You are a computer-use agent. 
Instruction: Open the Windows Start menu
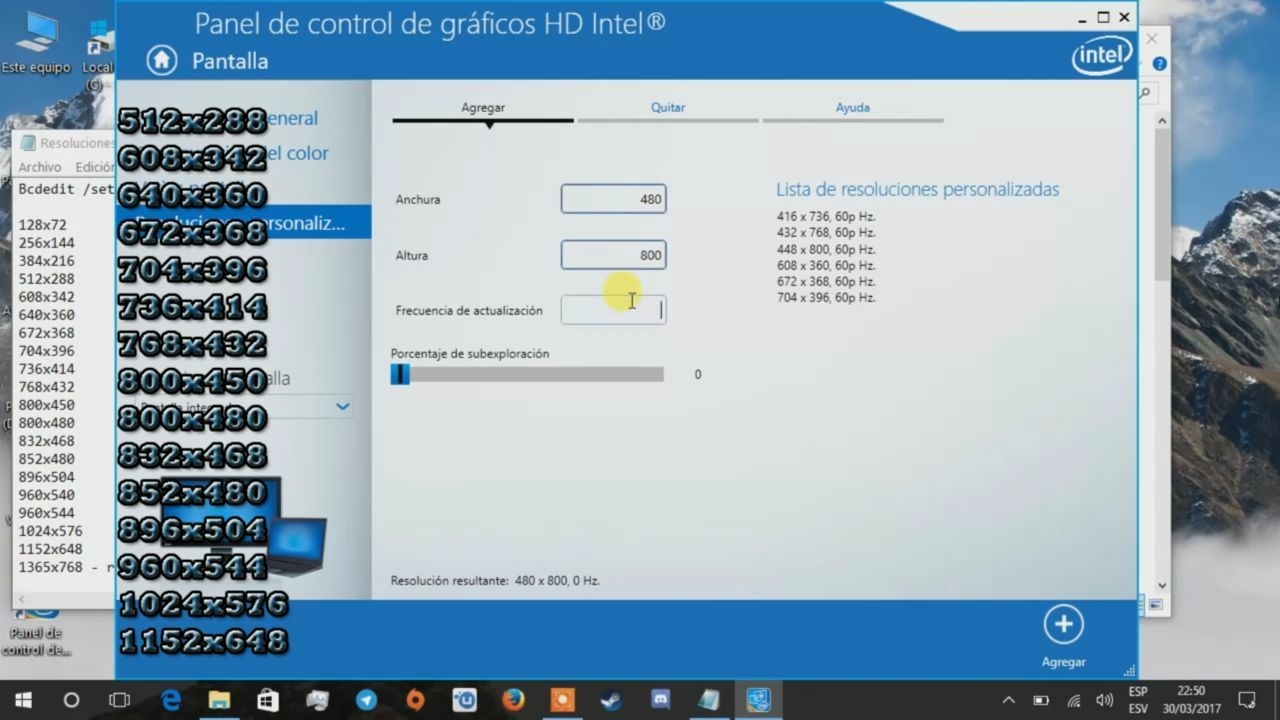[x=23, y=700]
